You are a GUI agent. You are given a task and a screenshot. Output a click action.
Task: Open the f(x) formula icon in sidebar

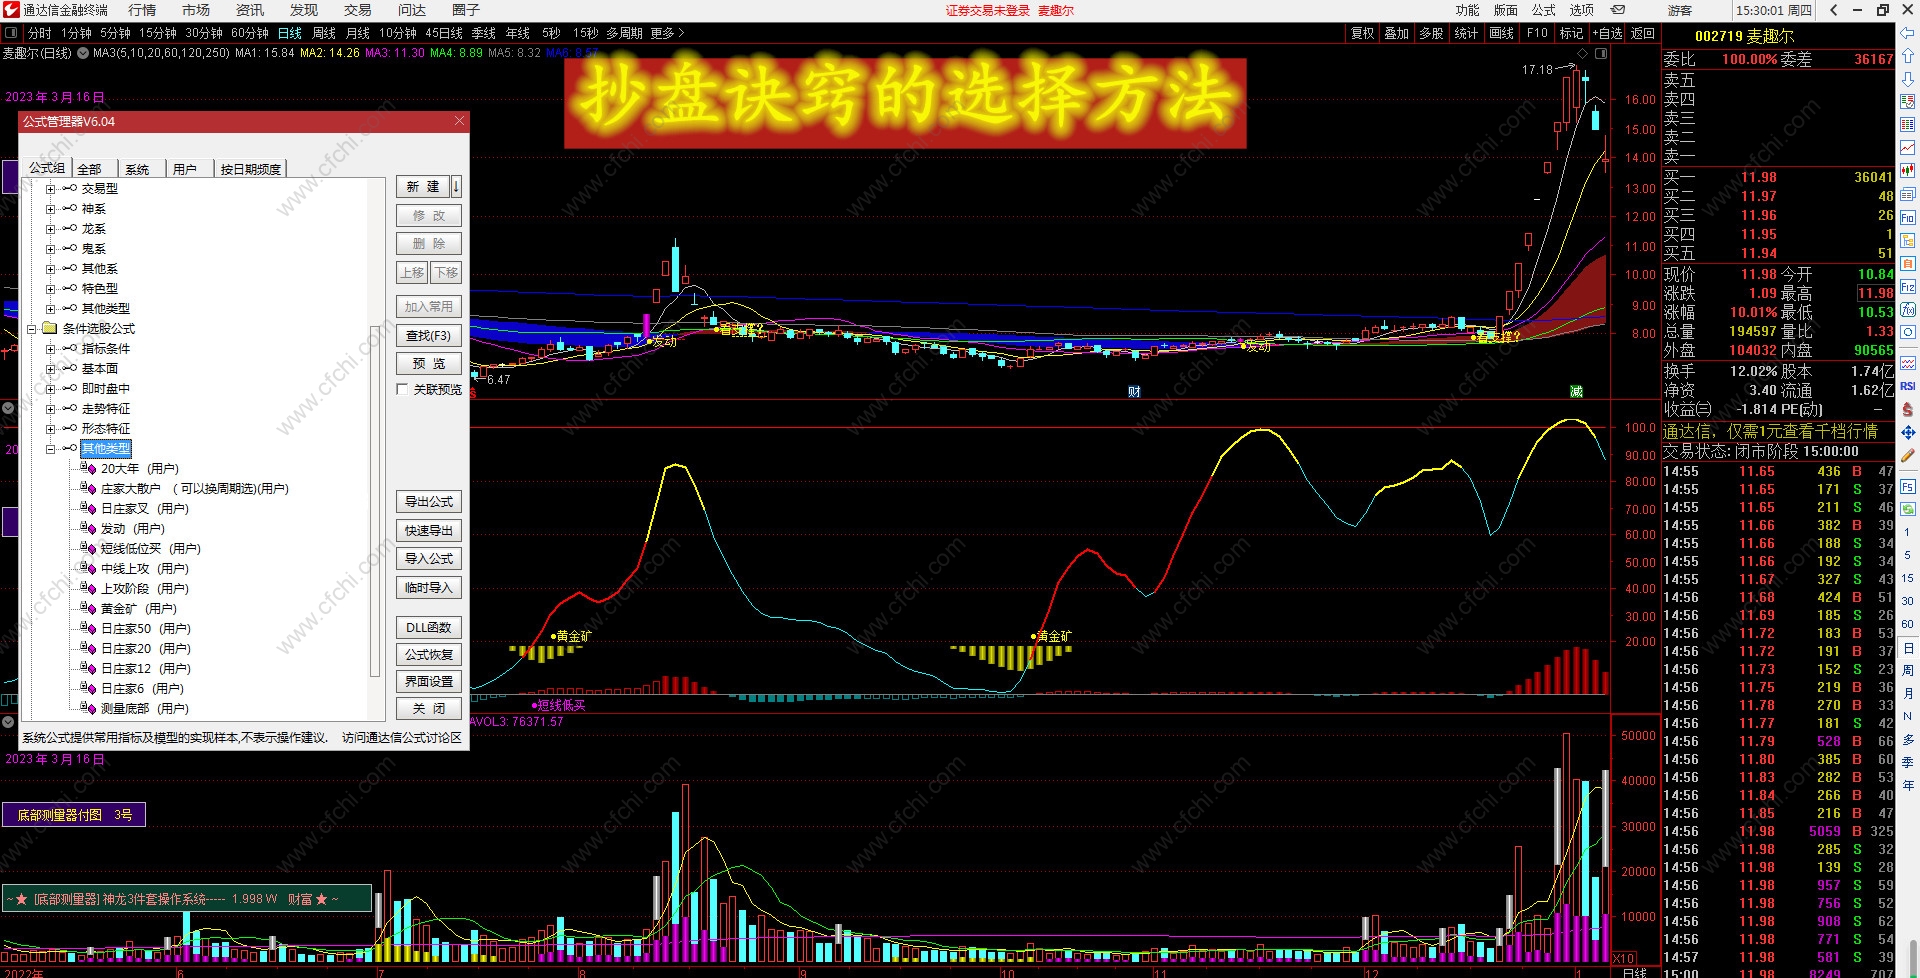tap(1908, 310)
